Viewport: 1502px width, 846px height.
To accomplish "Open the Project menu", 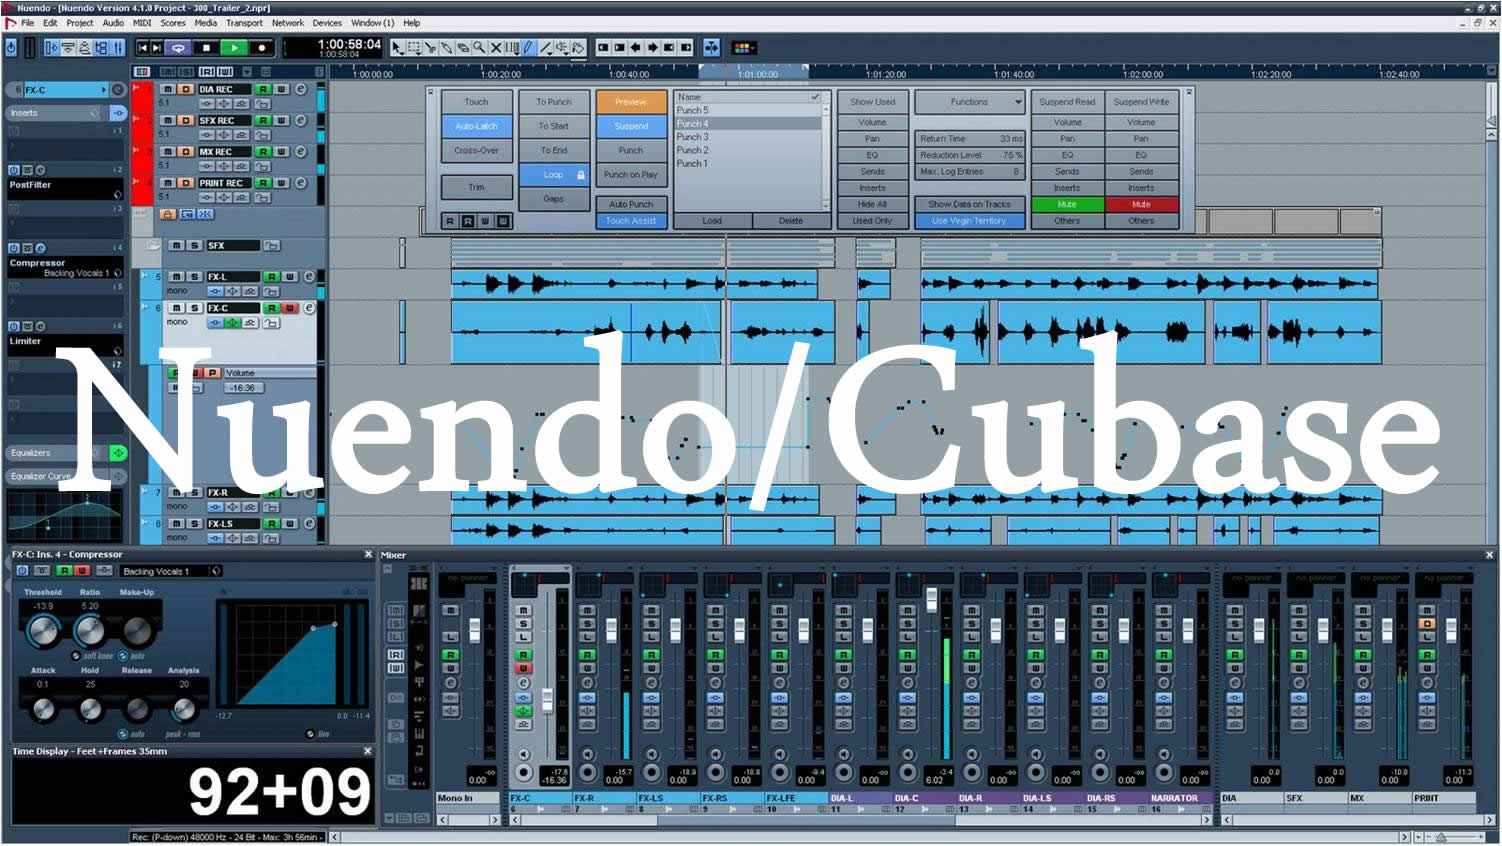I will (x=79, y=22).
